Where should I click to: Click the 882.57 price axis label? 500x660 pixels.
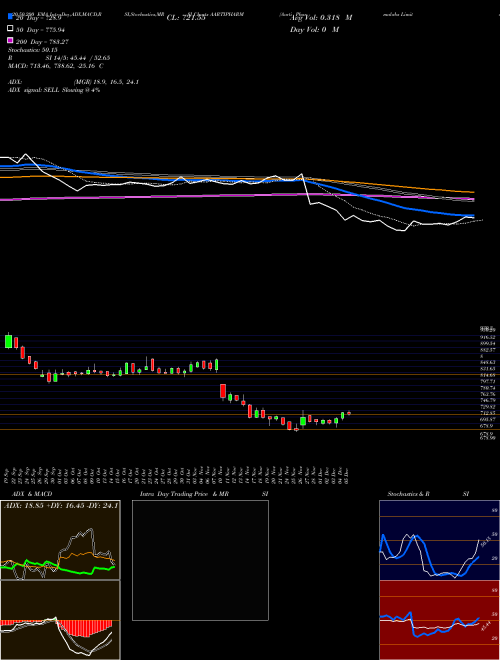click(488, 350)
